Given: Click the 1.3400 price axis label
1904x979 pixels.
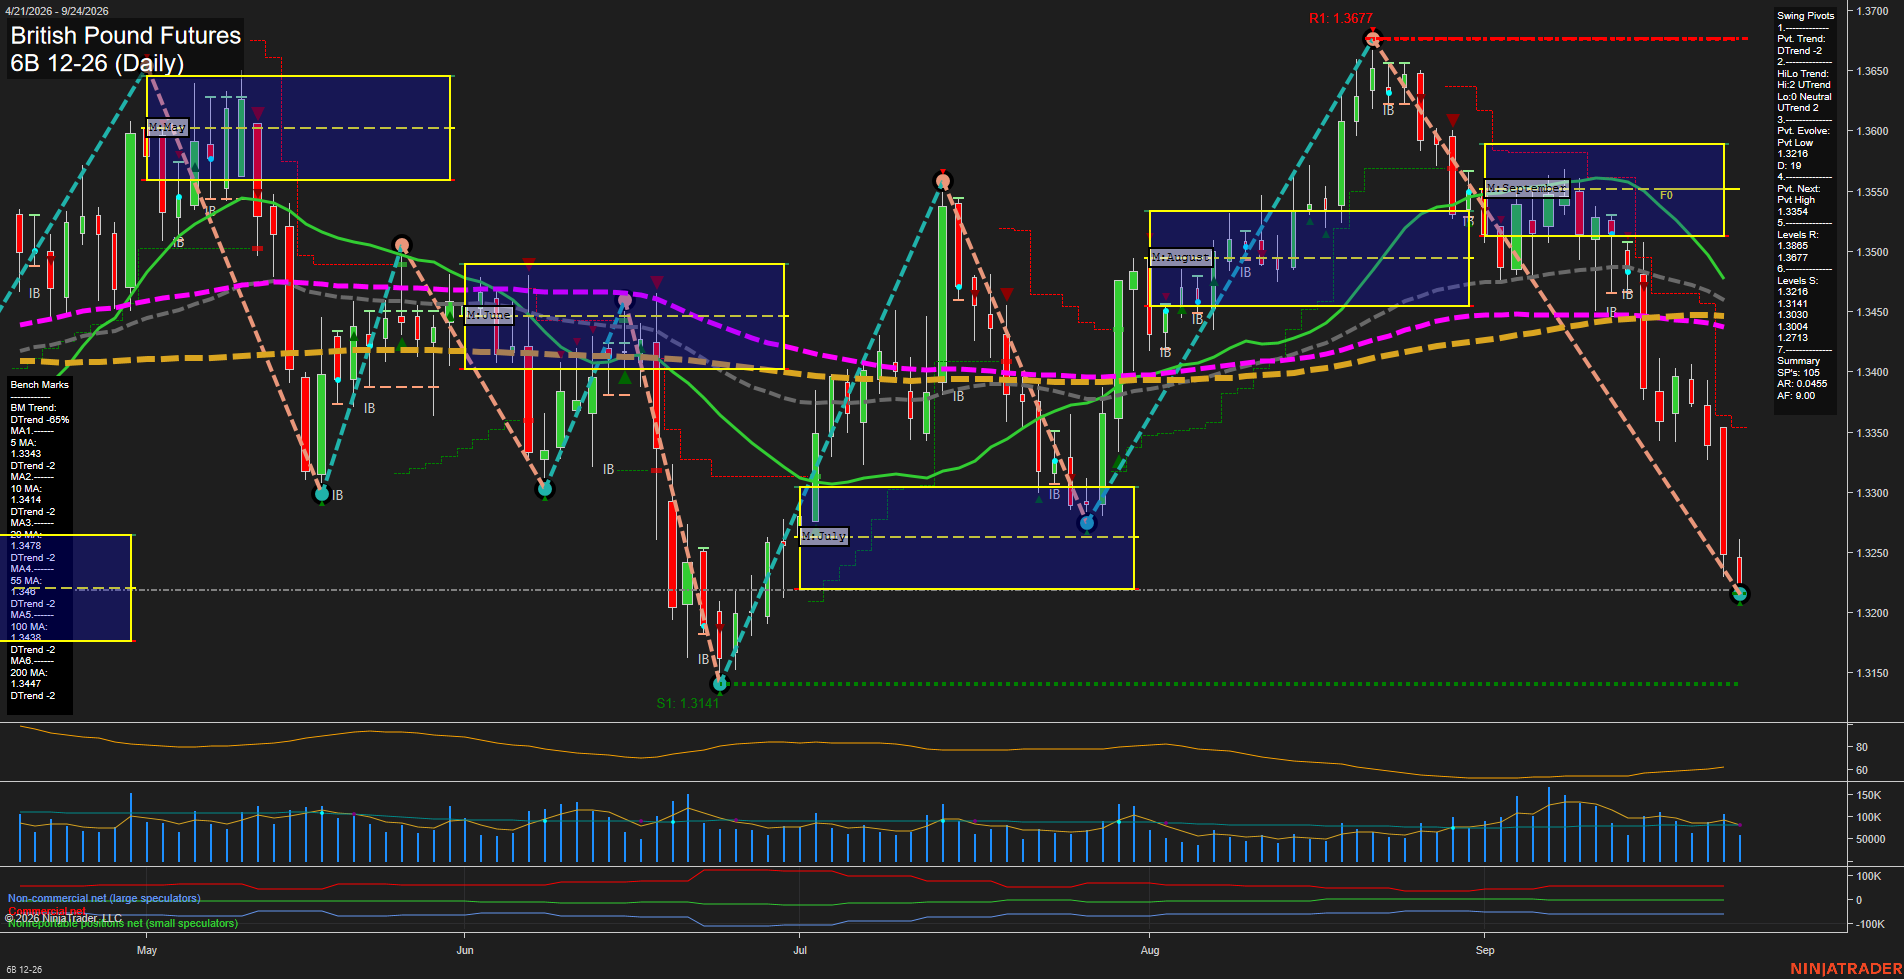Looking at the screenshot, I should (x=1873, y=372).
